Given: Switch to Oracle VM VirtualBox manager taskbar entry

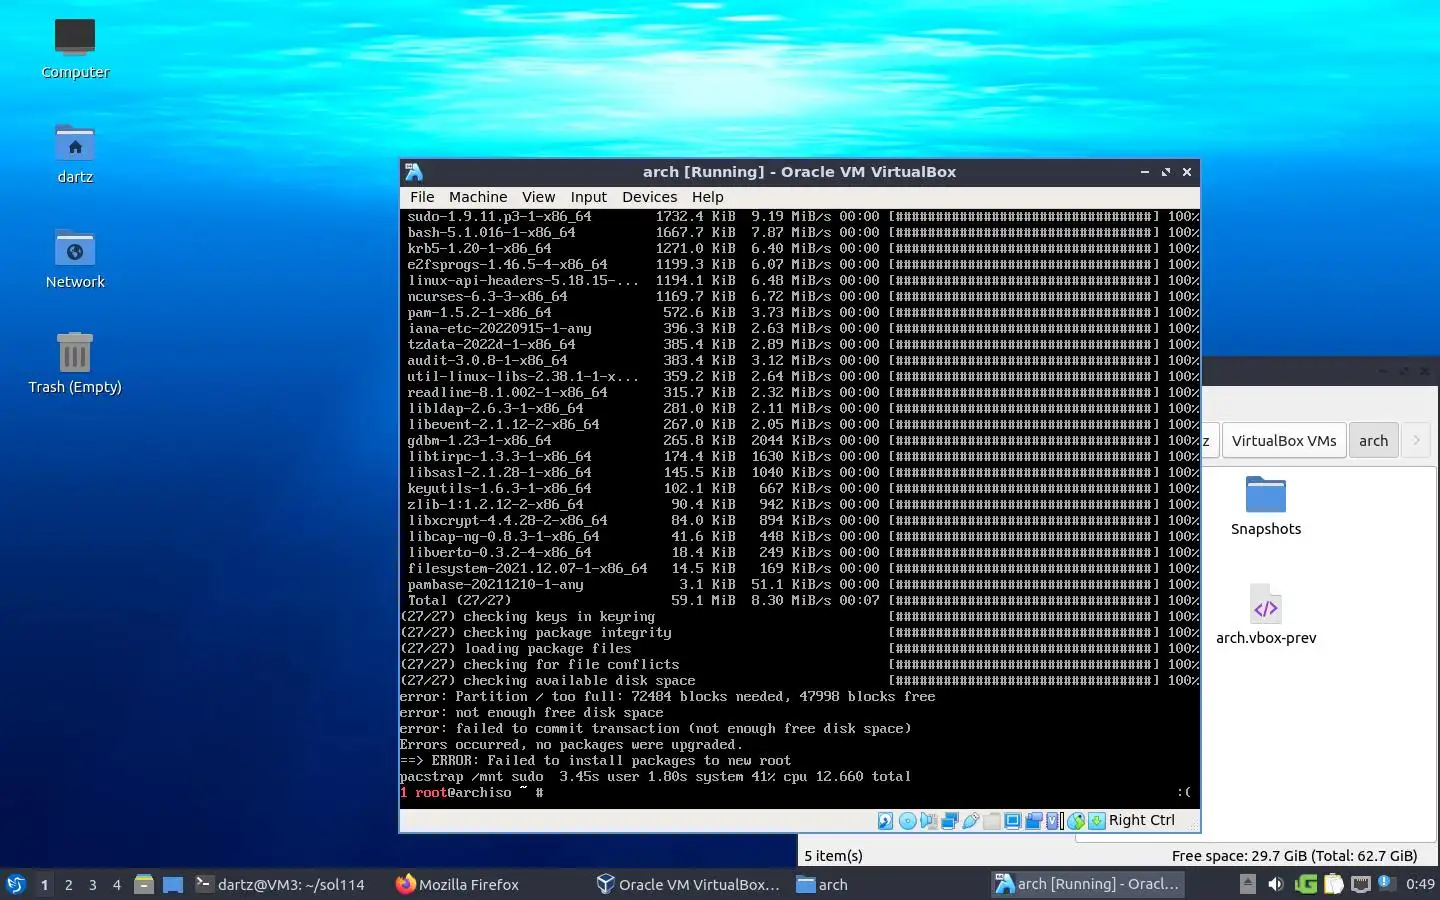Looking at the screenshot, I should [x=688, y=884].
